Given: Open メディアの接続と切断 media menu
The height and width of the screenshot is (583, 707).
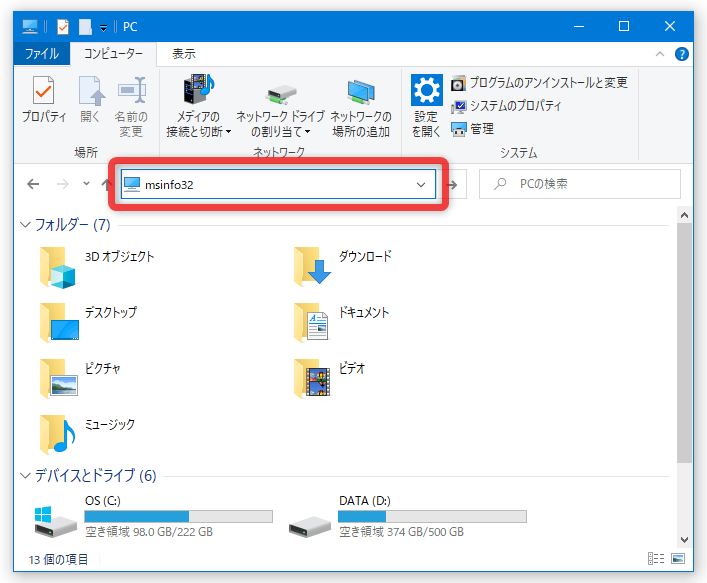Looking at the screenshot, I should point(198,107).
